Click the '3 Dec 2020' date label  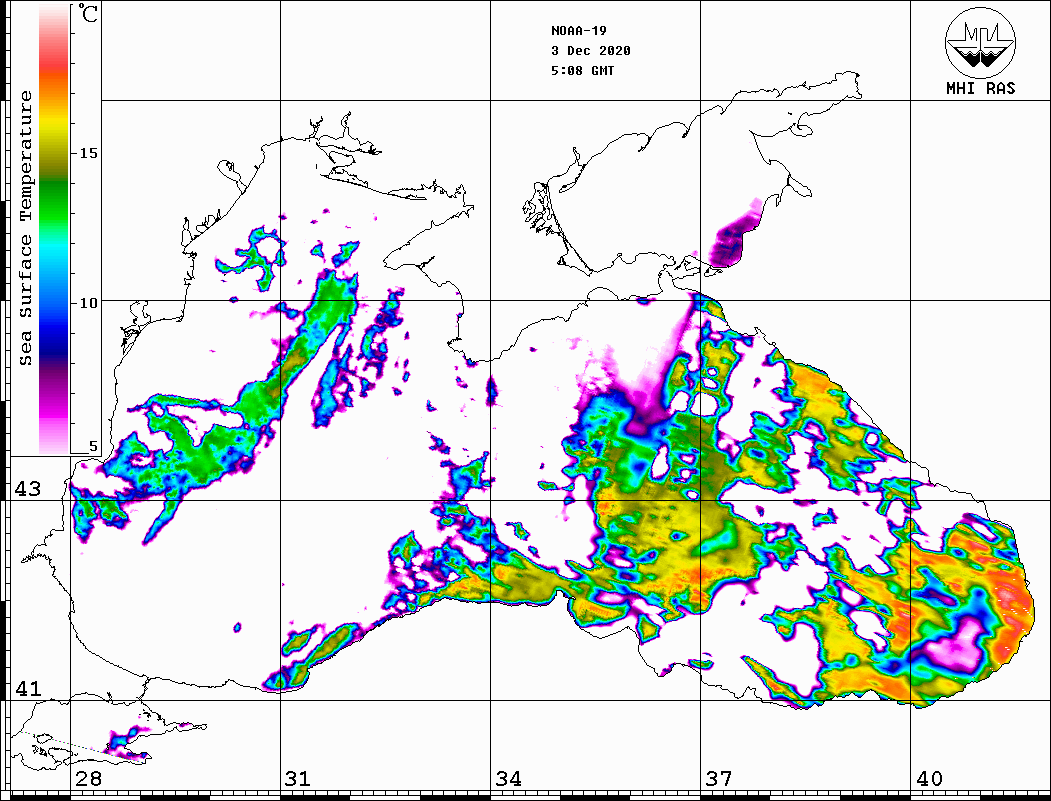click(x=591, y=51)
